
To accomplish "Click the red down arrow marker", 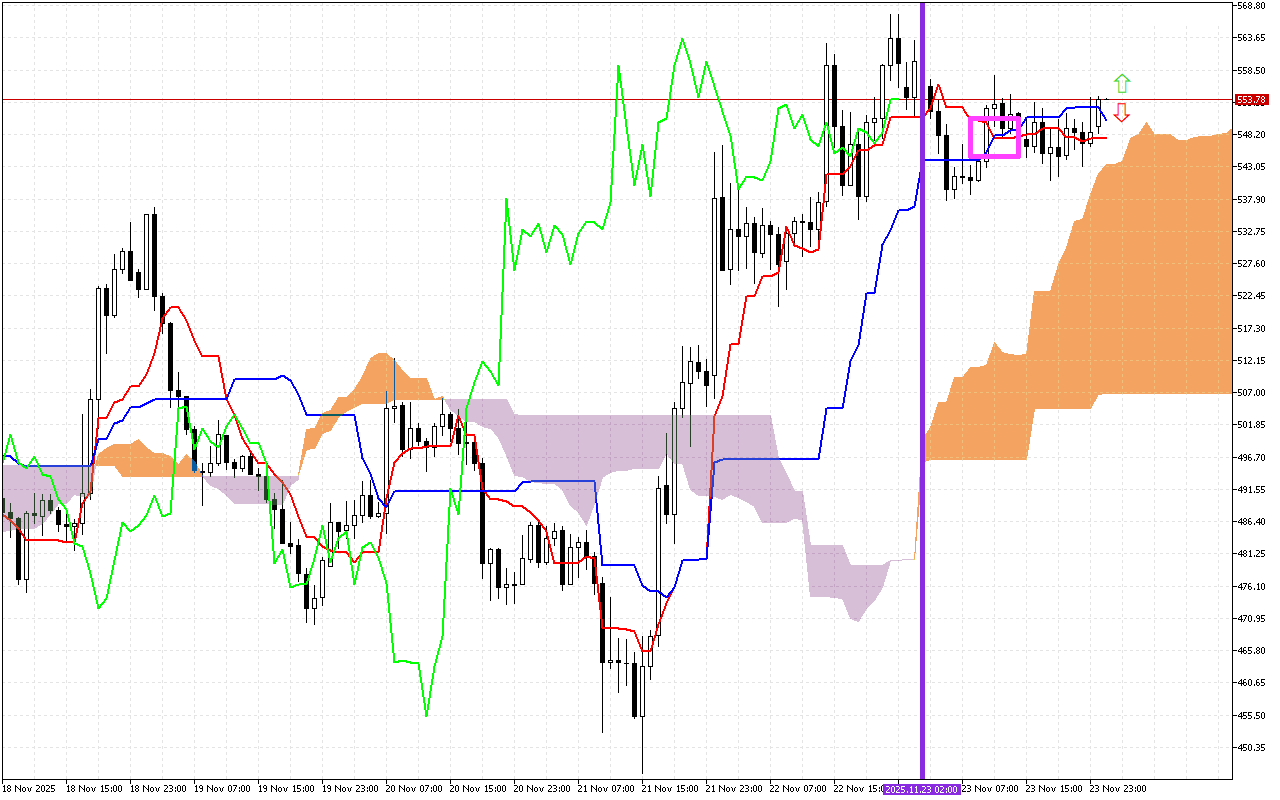I will click(1122, 111).
